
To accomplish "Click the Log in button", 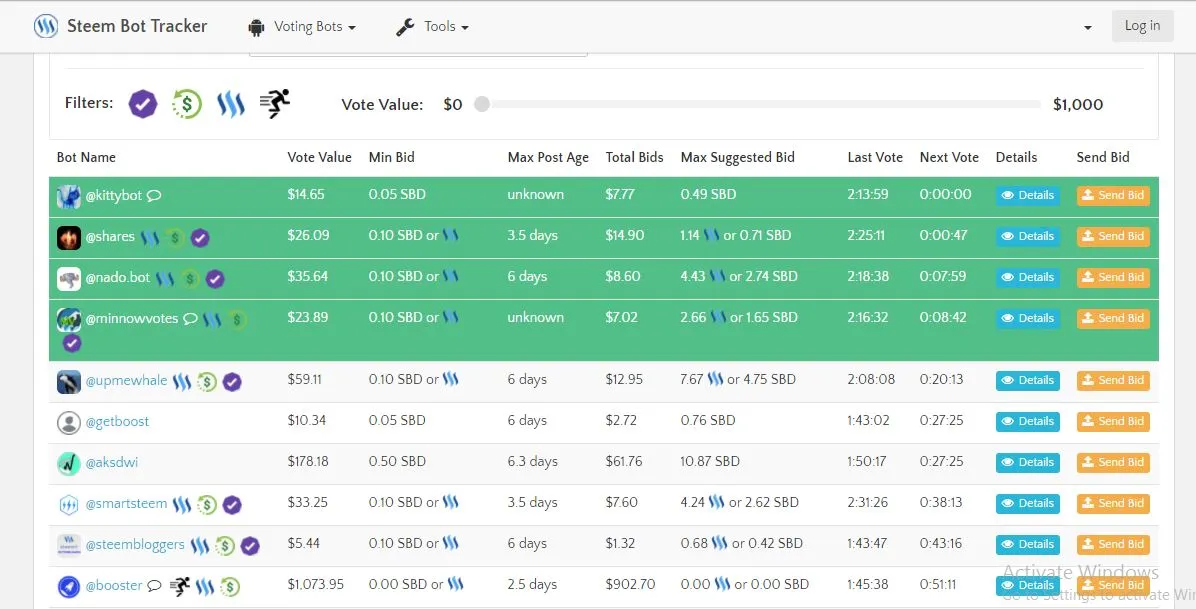I will click(x=1142, y=26).
